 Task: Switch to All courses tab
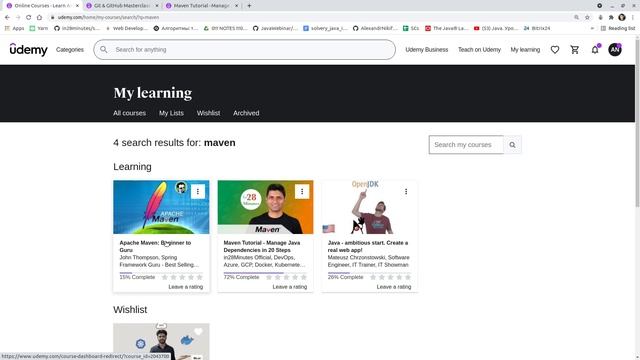coord(129,113)
